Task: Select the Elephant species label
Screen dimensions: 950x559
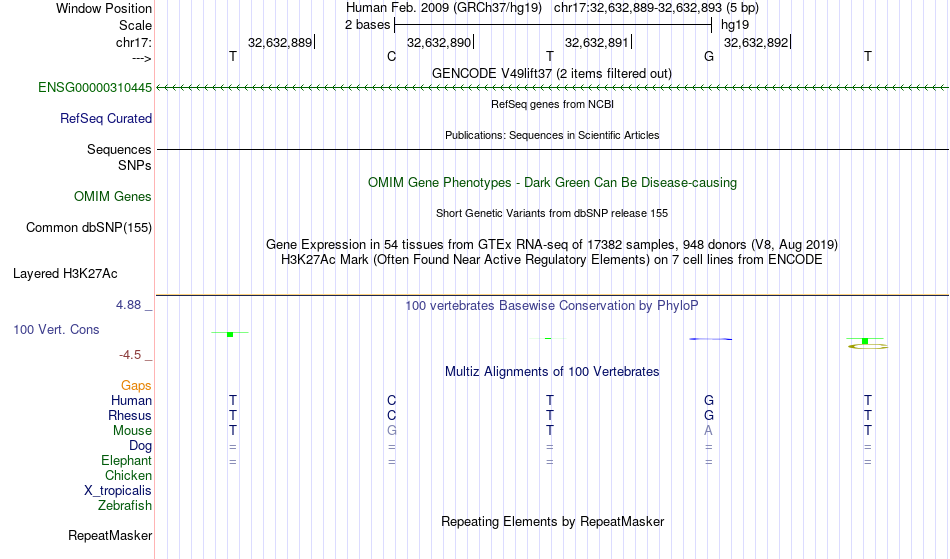Action: [x=126, y=460]
